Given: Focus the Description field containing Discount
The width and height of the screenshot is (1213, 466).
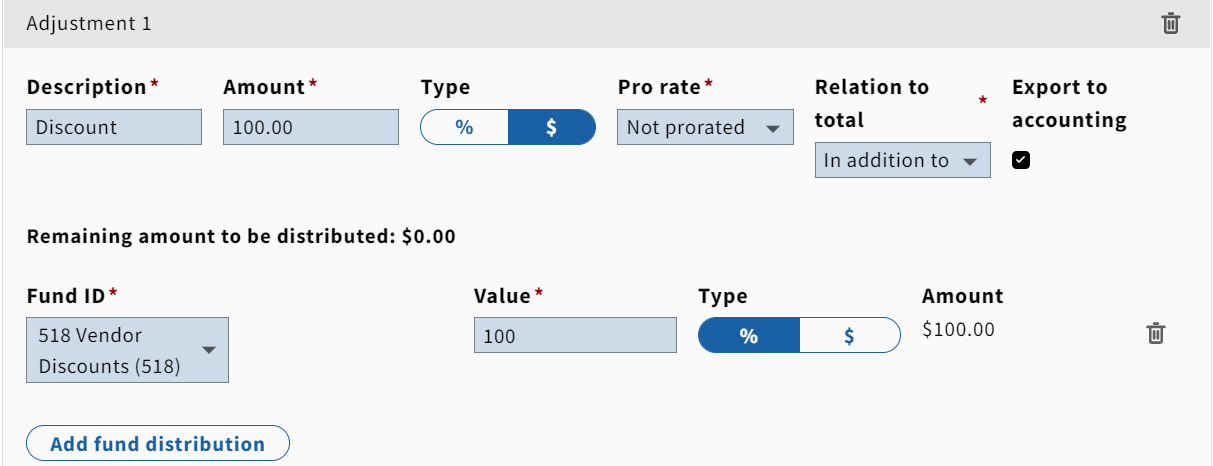Looking at the screenshot, I should click(114, 128).
